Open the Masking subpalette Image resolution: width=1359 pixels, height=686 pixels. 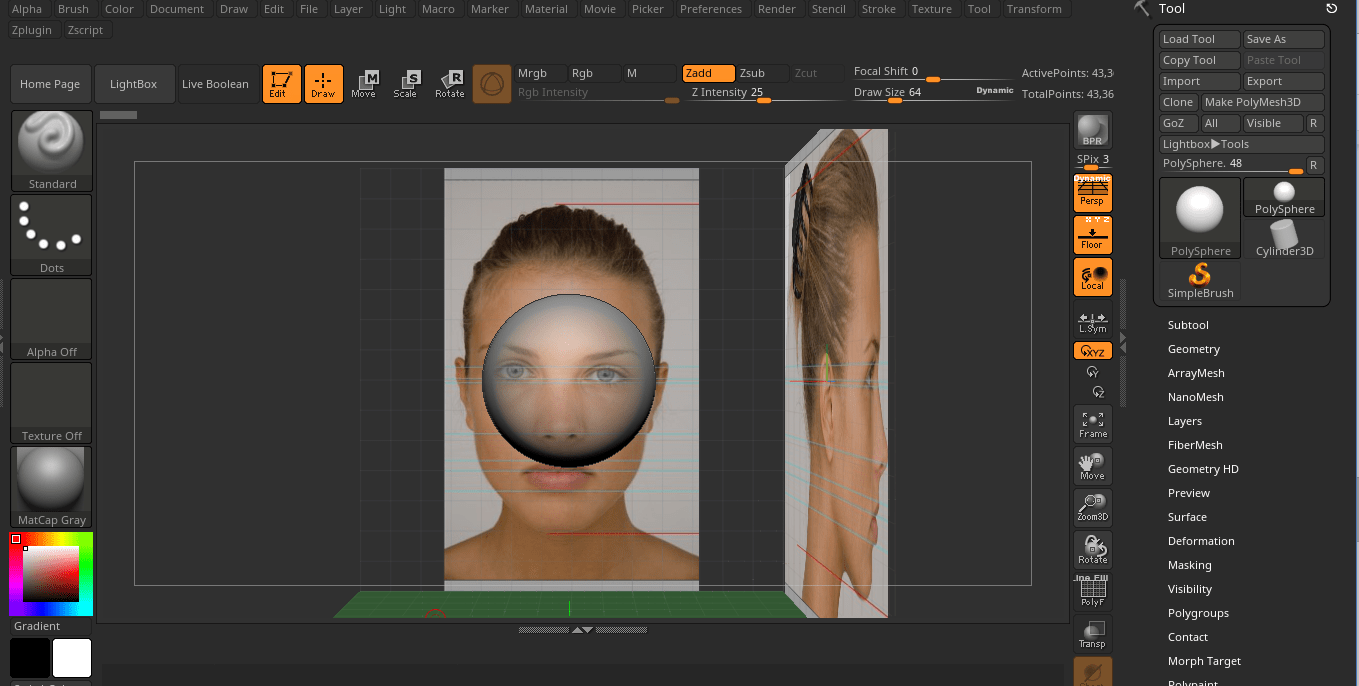point(1189,564)
